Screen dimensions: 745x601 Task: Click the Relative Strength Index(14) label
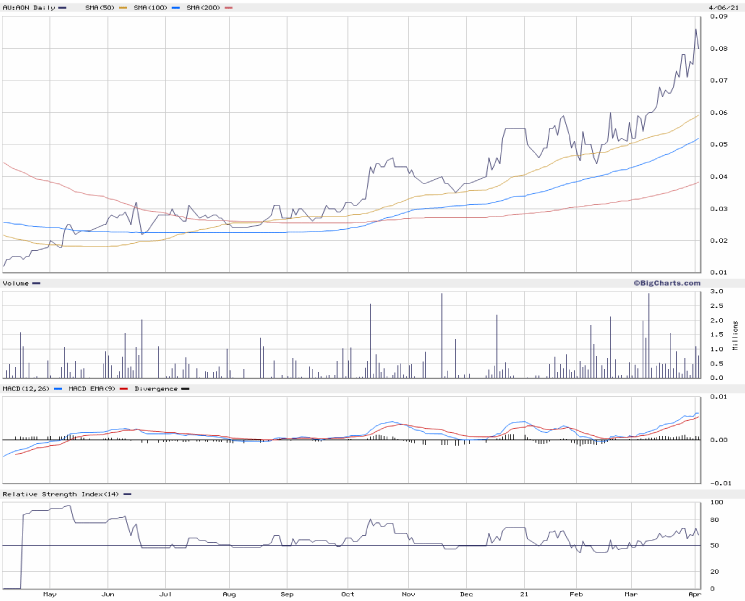[x=60, y=494]
